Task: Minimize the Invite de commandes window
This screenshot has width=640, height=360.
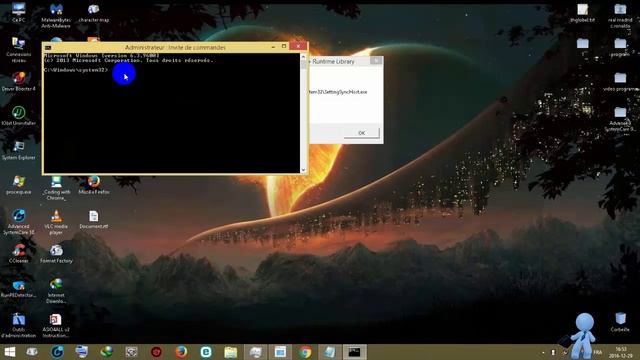Action: point(273,47)
